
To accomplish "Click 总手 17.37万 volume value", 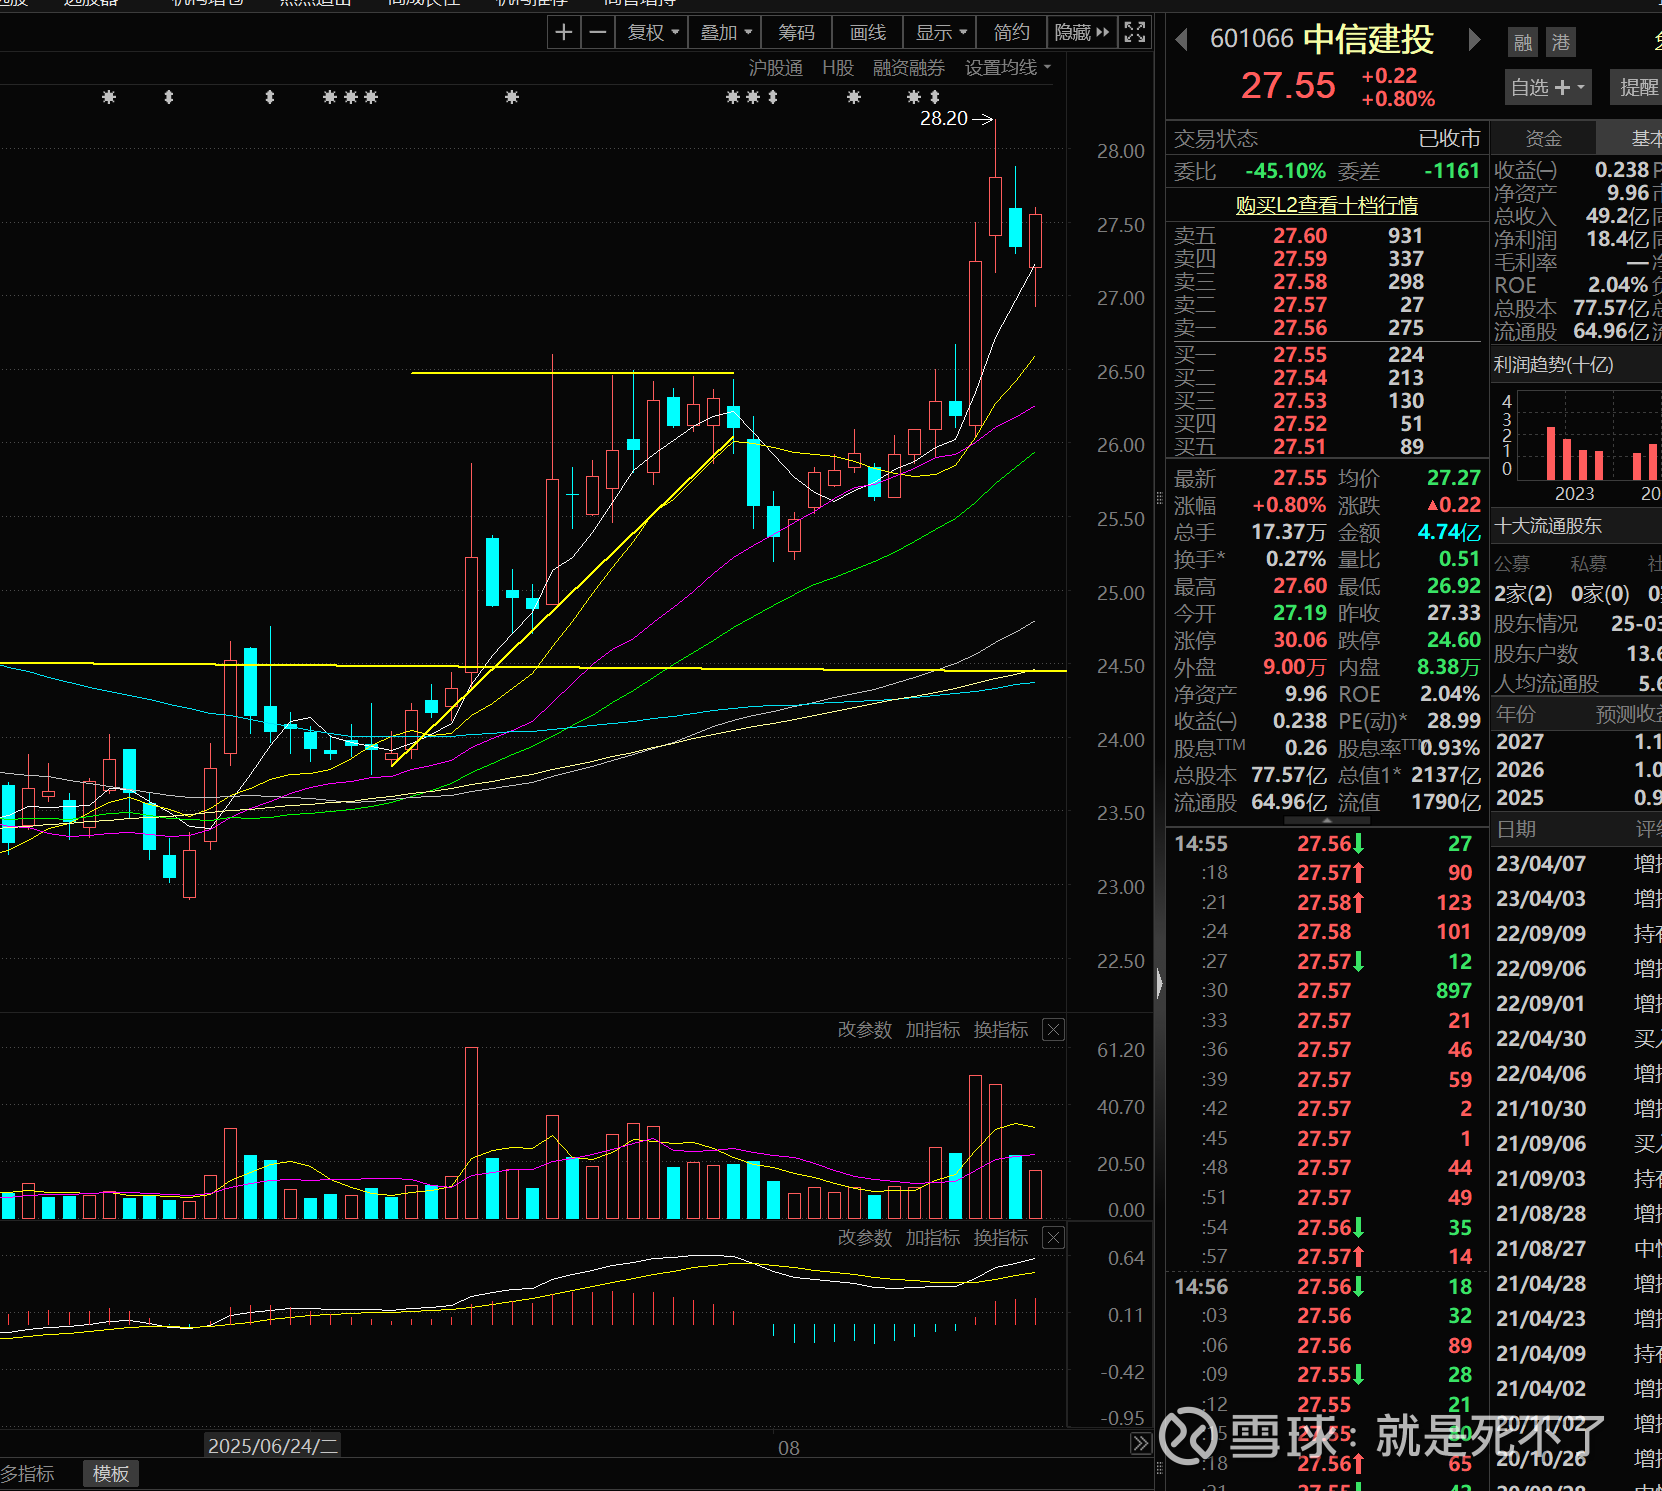I will click(x=1289, y=532).
